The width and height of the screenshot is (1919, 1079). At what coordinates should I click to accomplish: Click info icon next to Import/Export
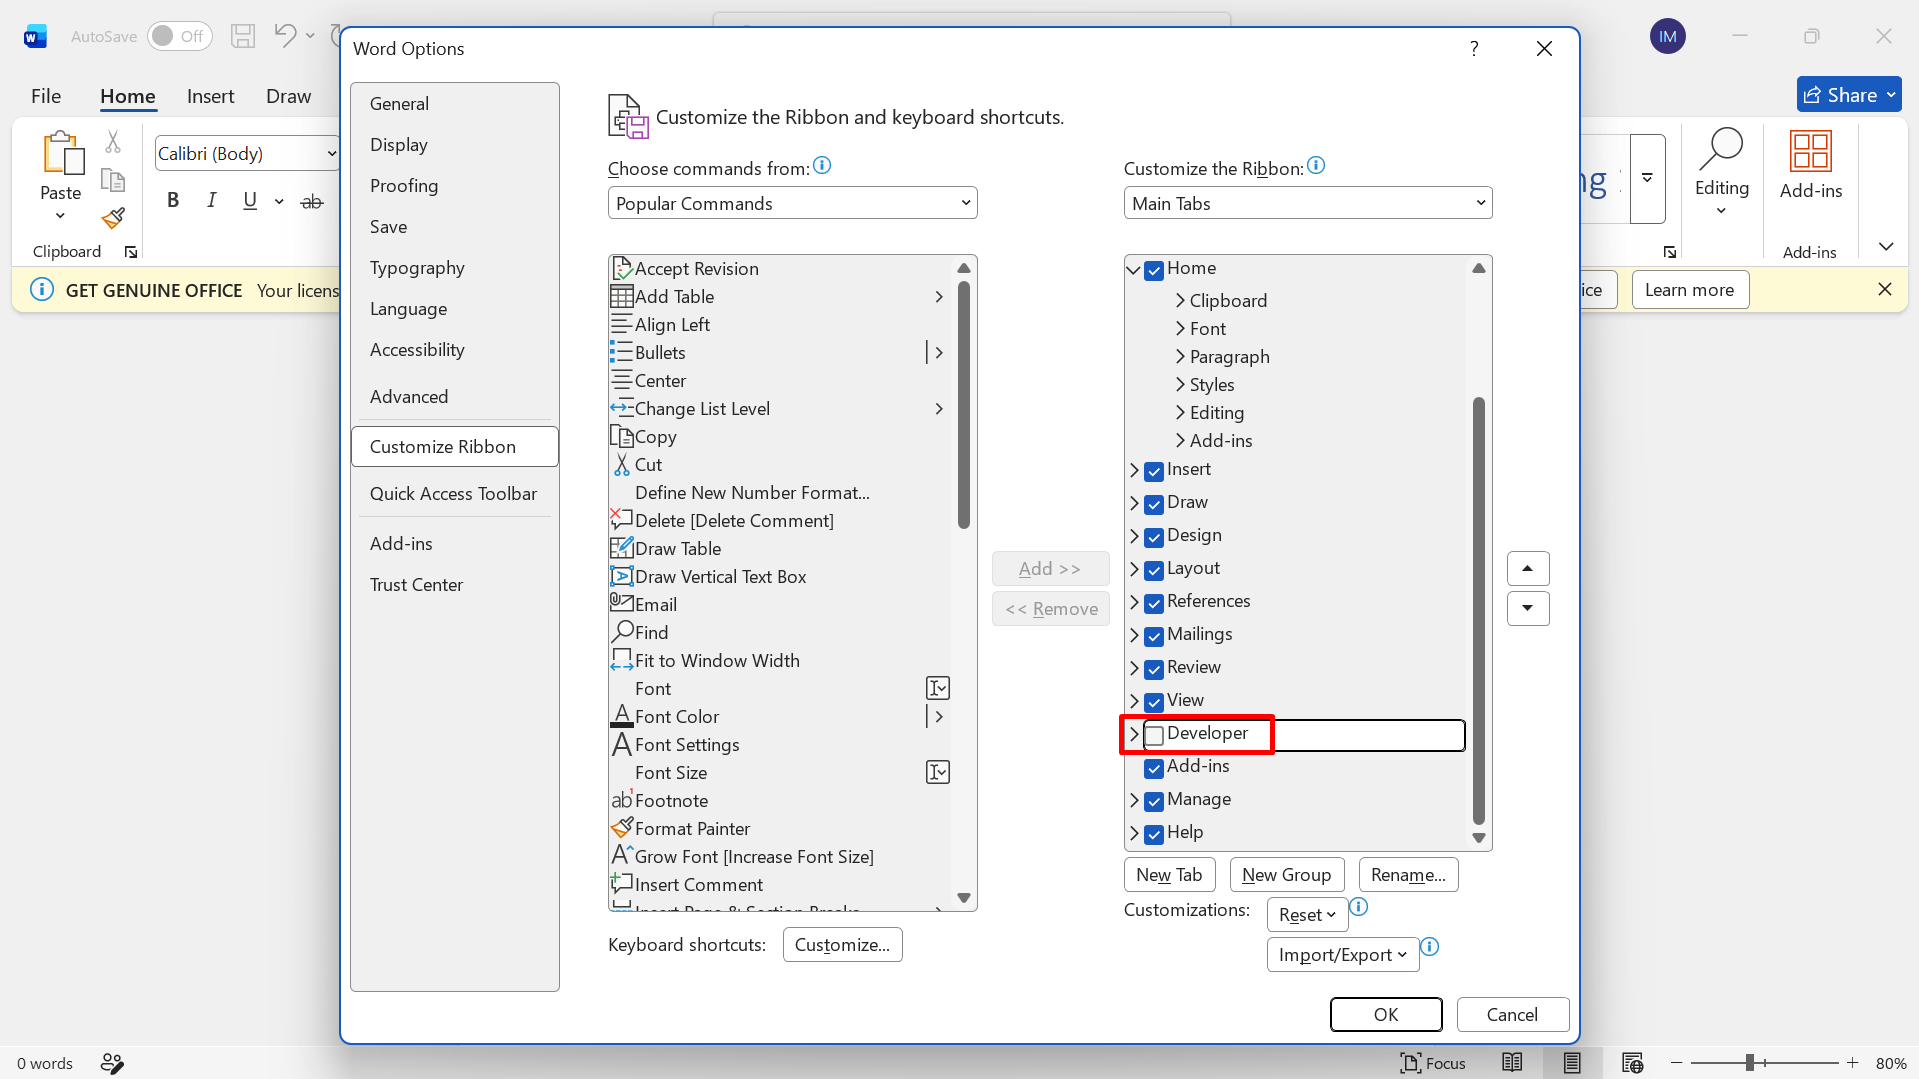1430,946
